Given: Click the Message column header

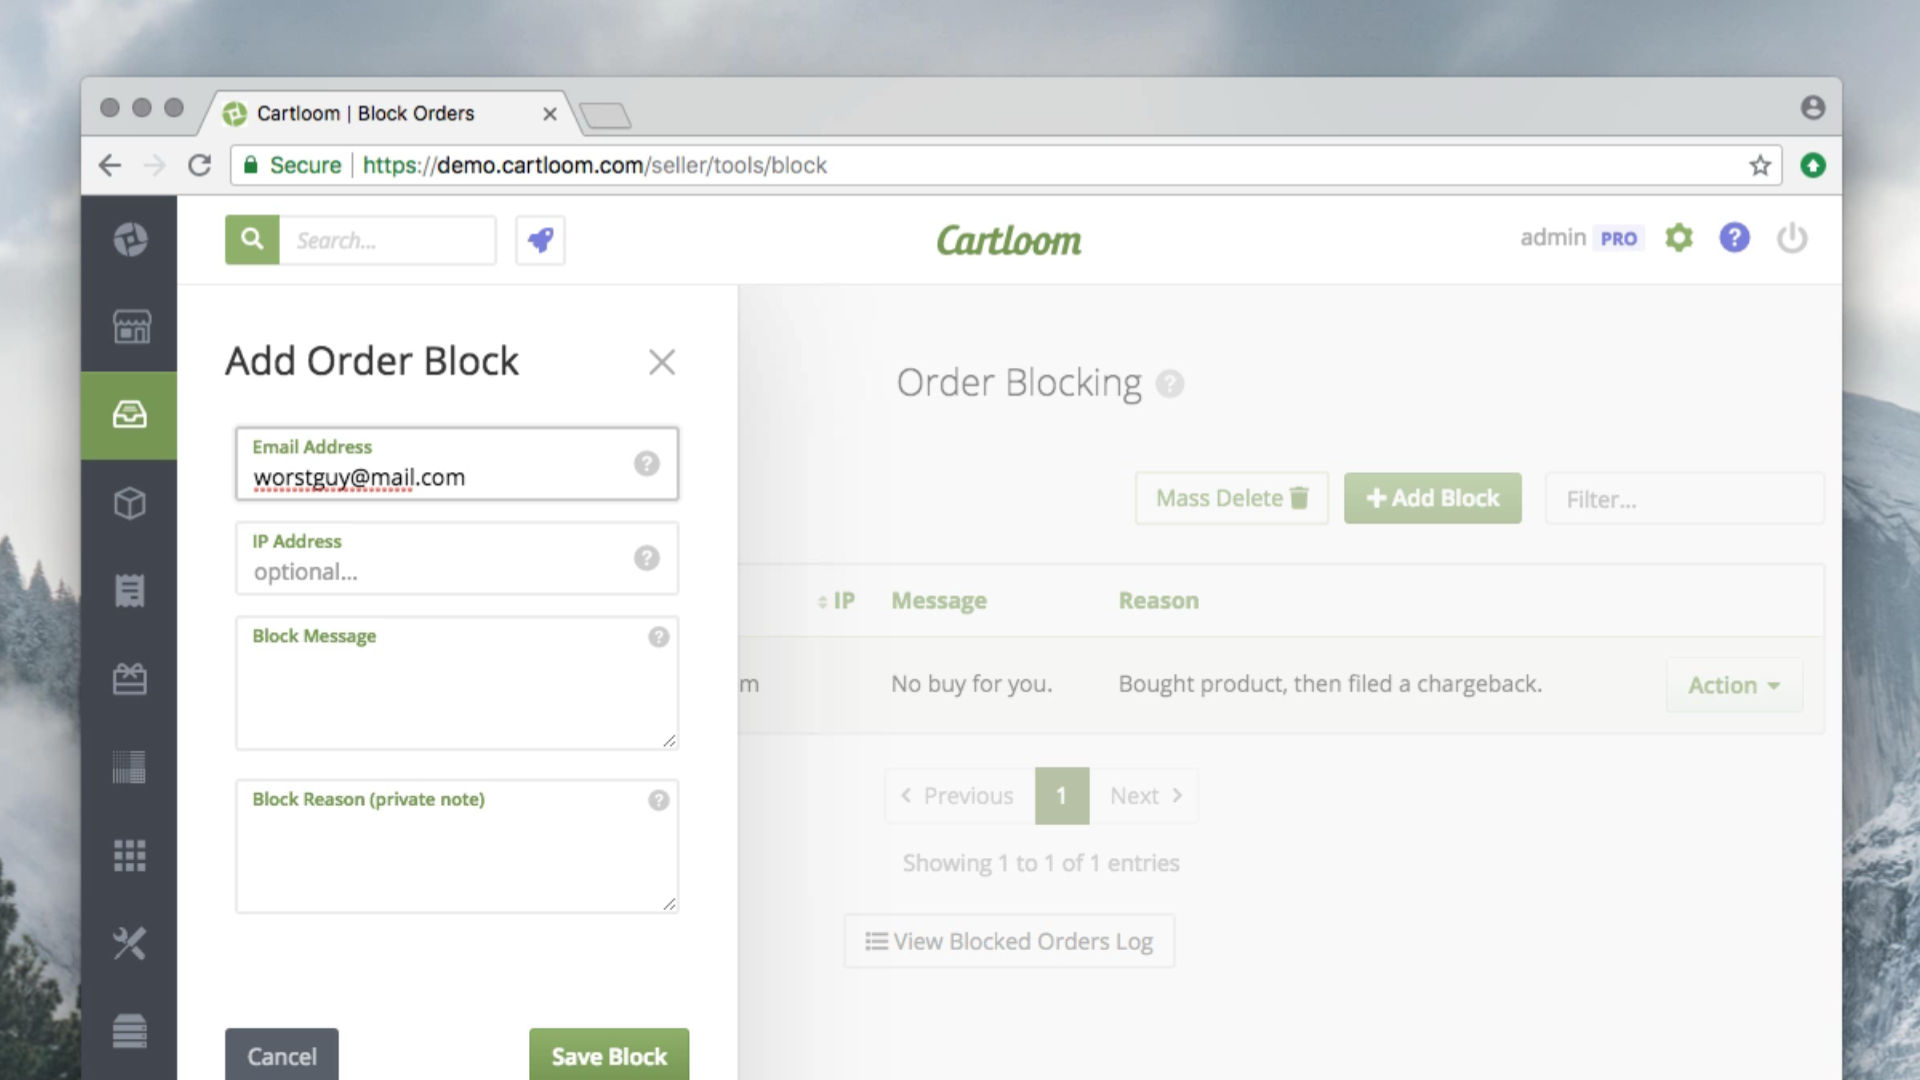Looking at the screenshot, I should coord(939,601).
